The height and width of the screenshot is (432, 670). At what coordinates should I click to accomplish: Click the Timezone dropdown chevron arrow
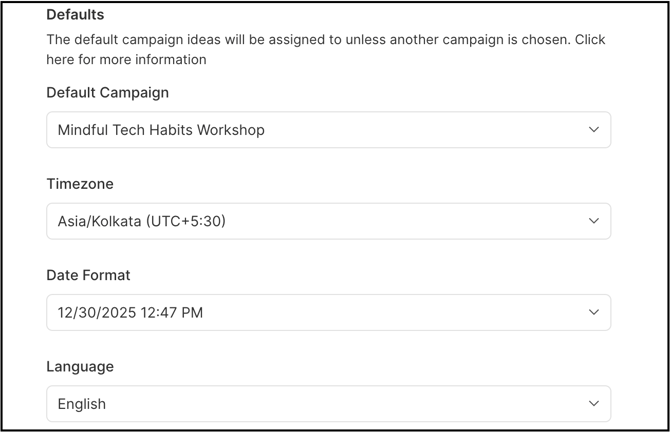point(593,221)
